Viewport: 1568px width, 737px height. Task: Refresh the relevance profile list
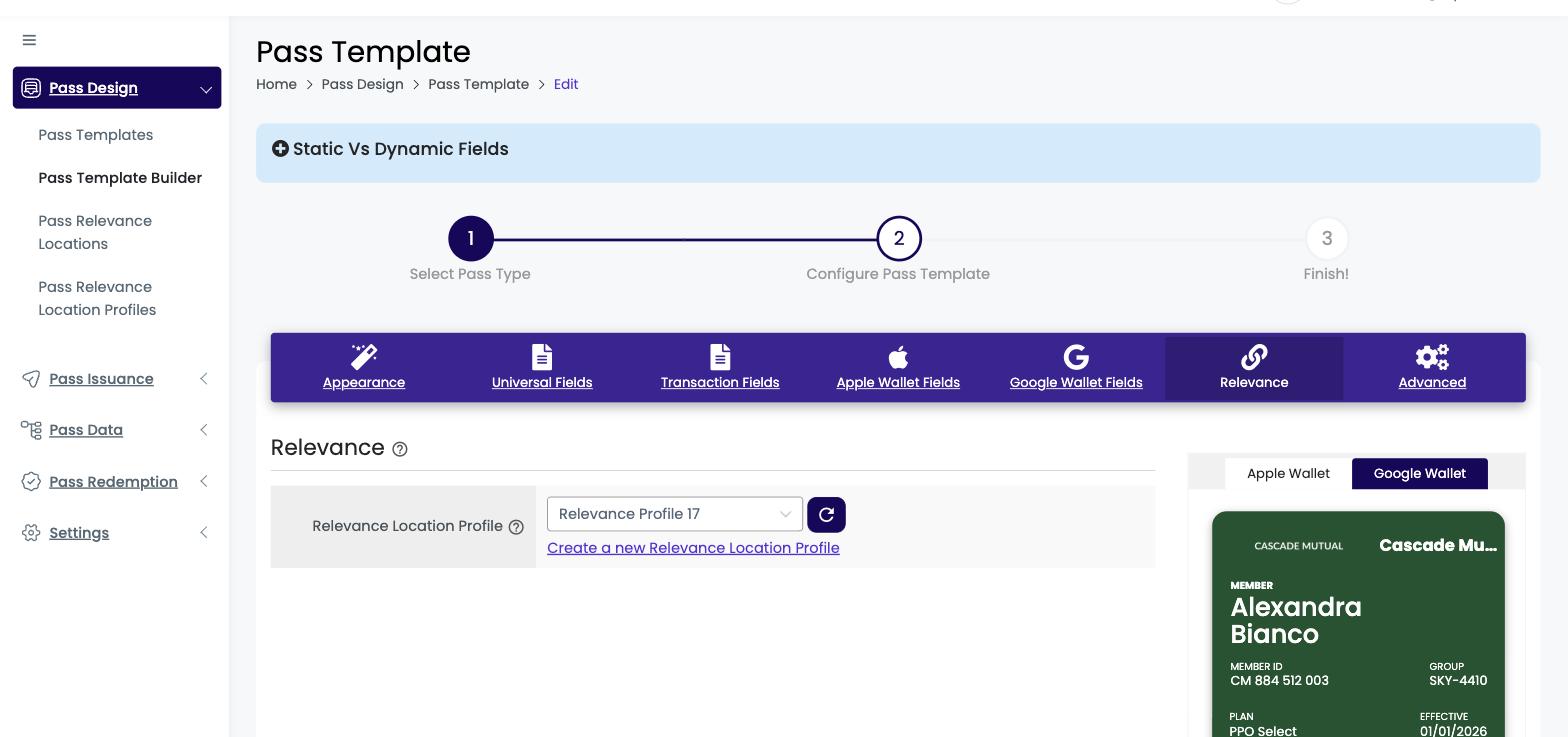coord(826,514)
